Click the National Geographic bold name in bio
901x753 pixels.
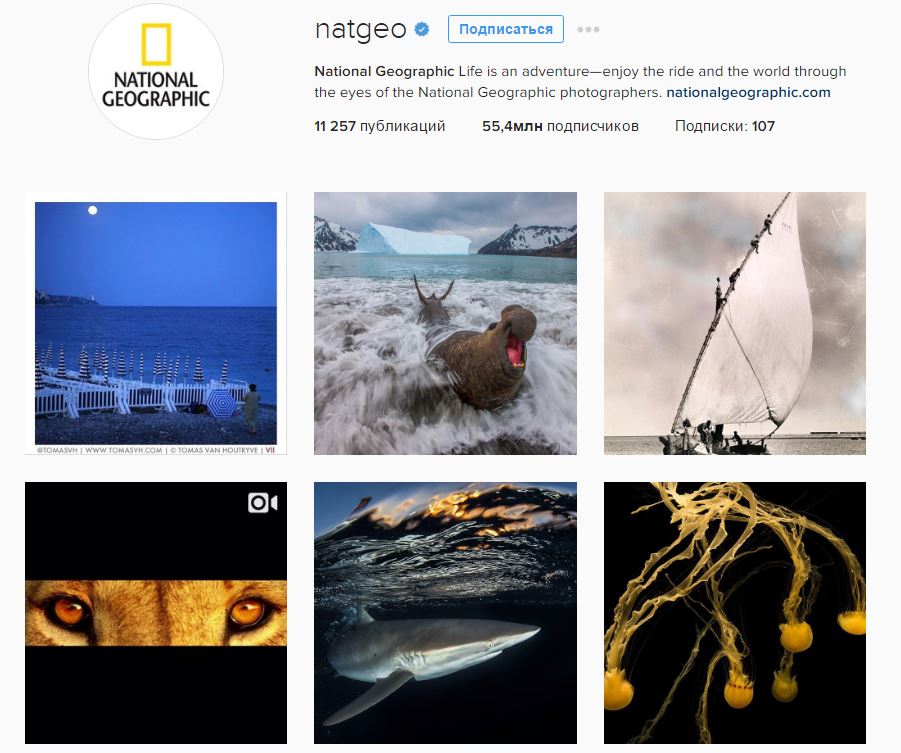click(384, 71)
